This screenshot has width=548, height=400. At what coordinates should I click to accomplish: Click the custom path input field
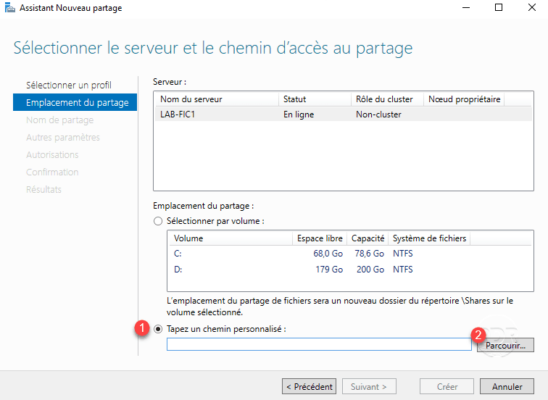coord(319,344)
